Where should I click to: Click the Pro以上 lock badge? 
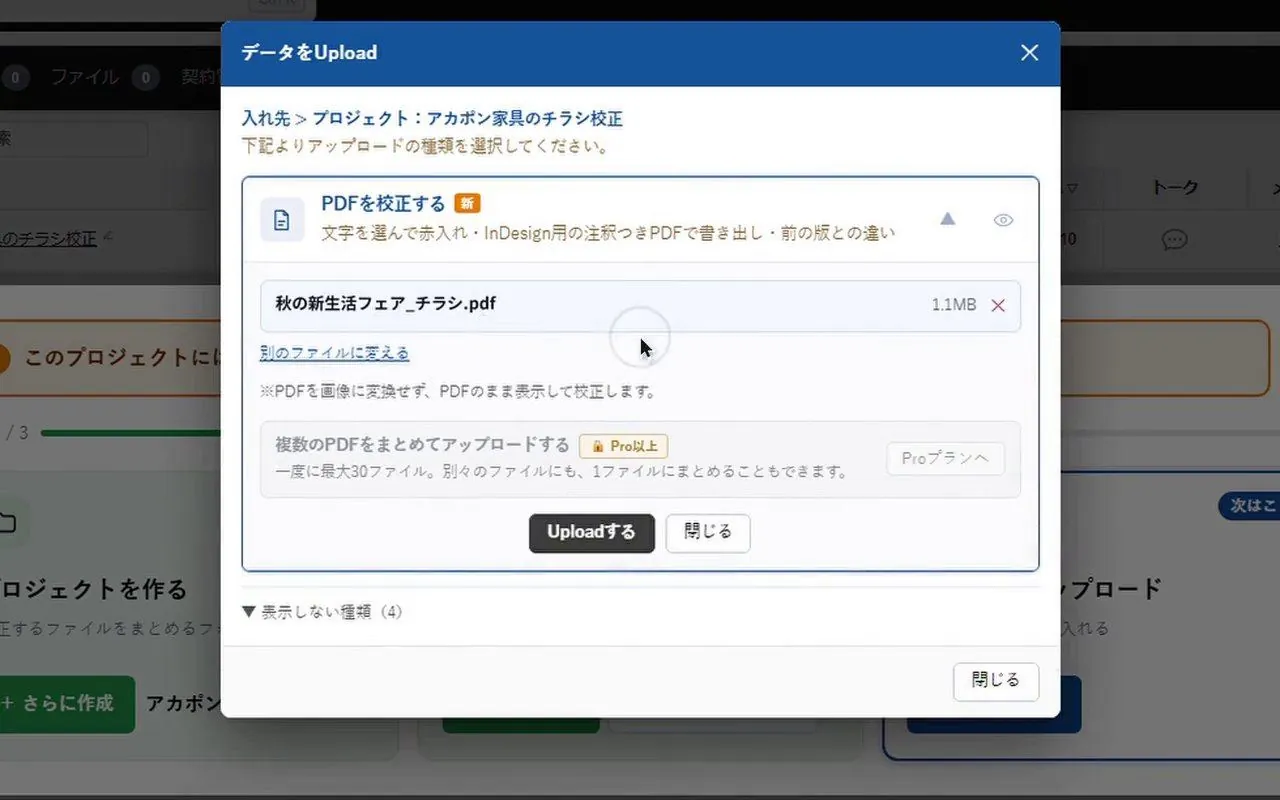(623, 446)
